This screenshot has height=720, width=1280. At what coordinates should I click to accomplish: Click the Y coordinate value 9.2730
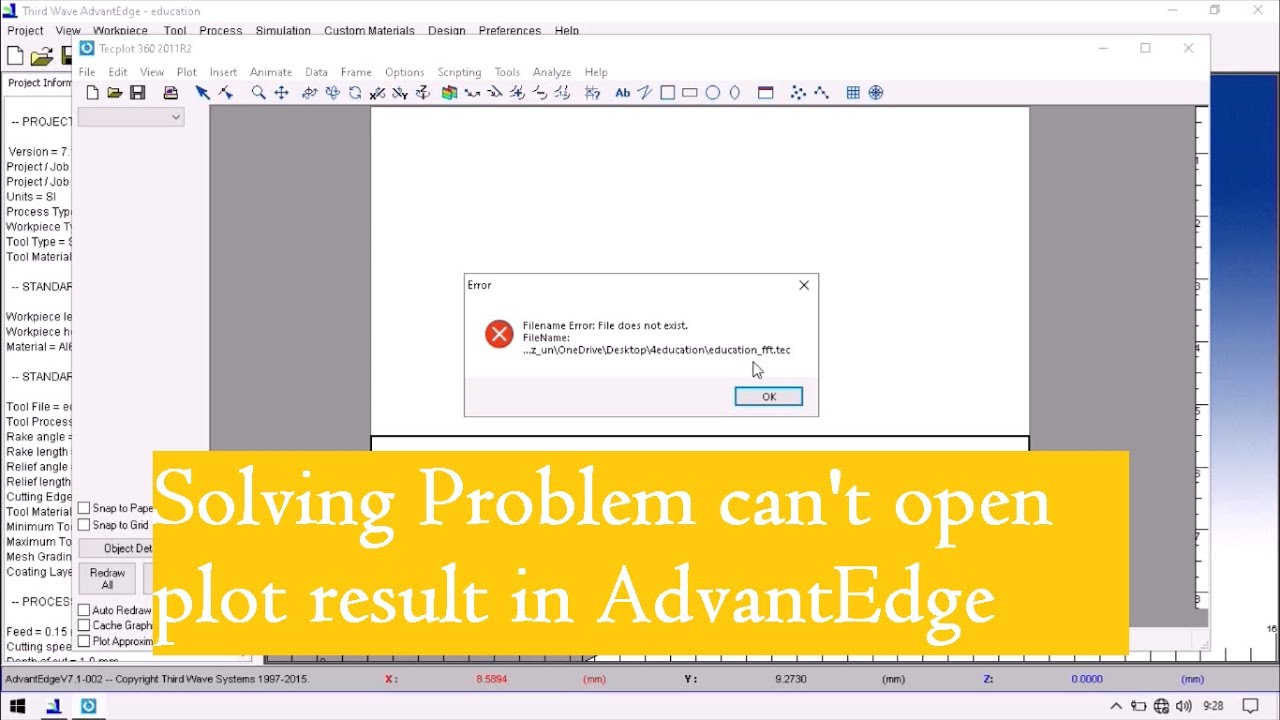pos(789,679)
